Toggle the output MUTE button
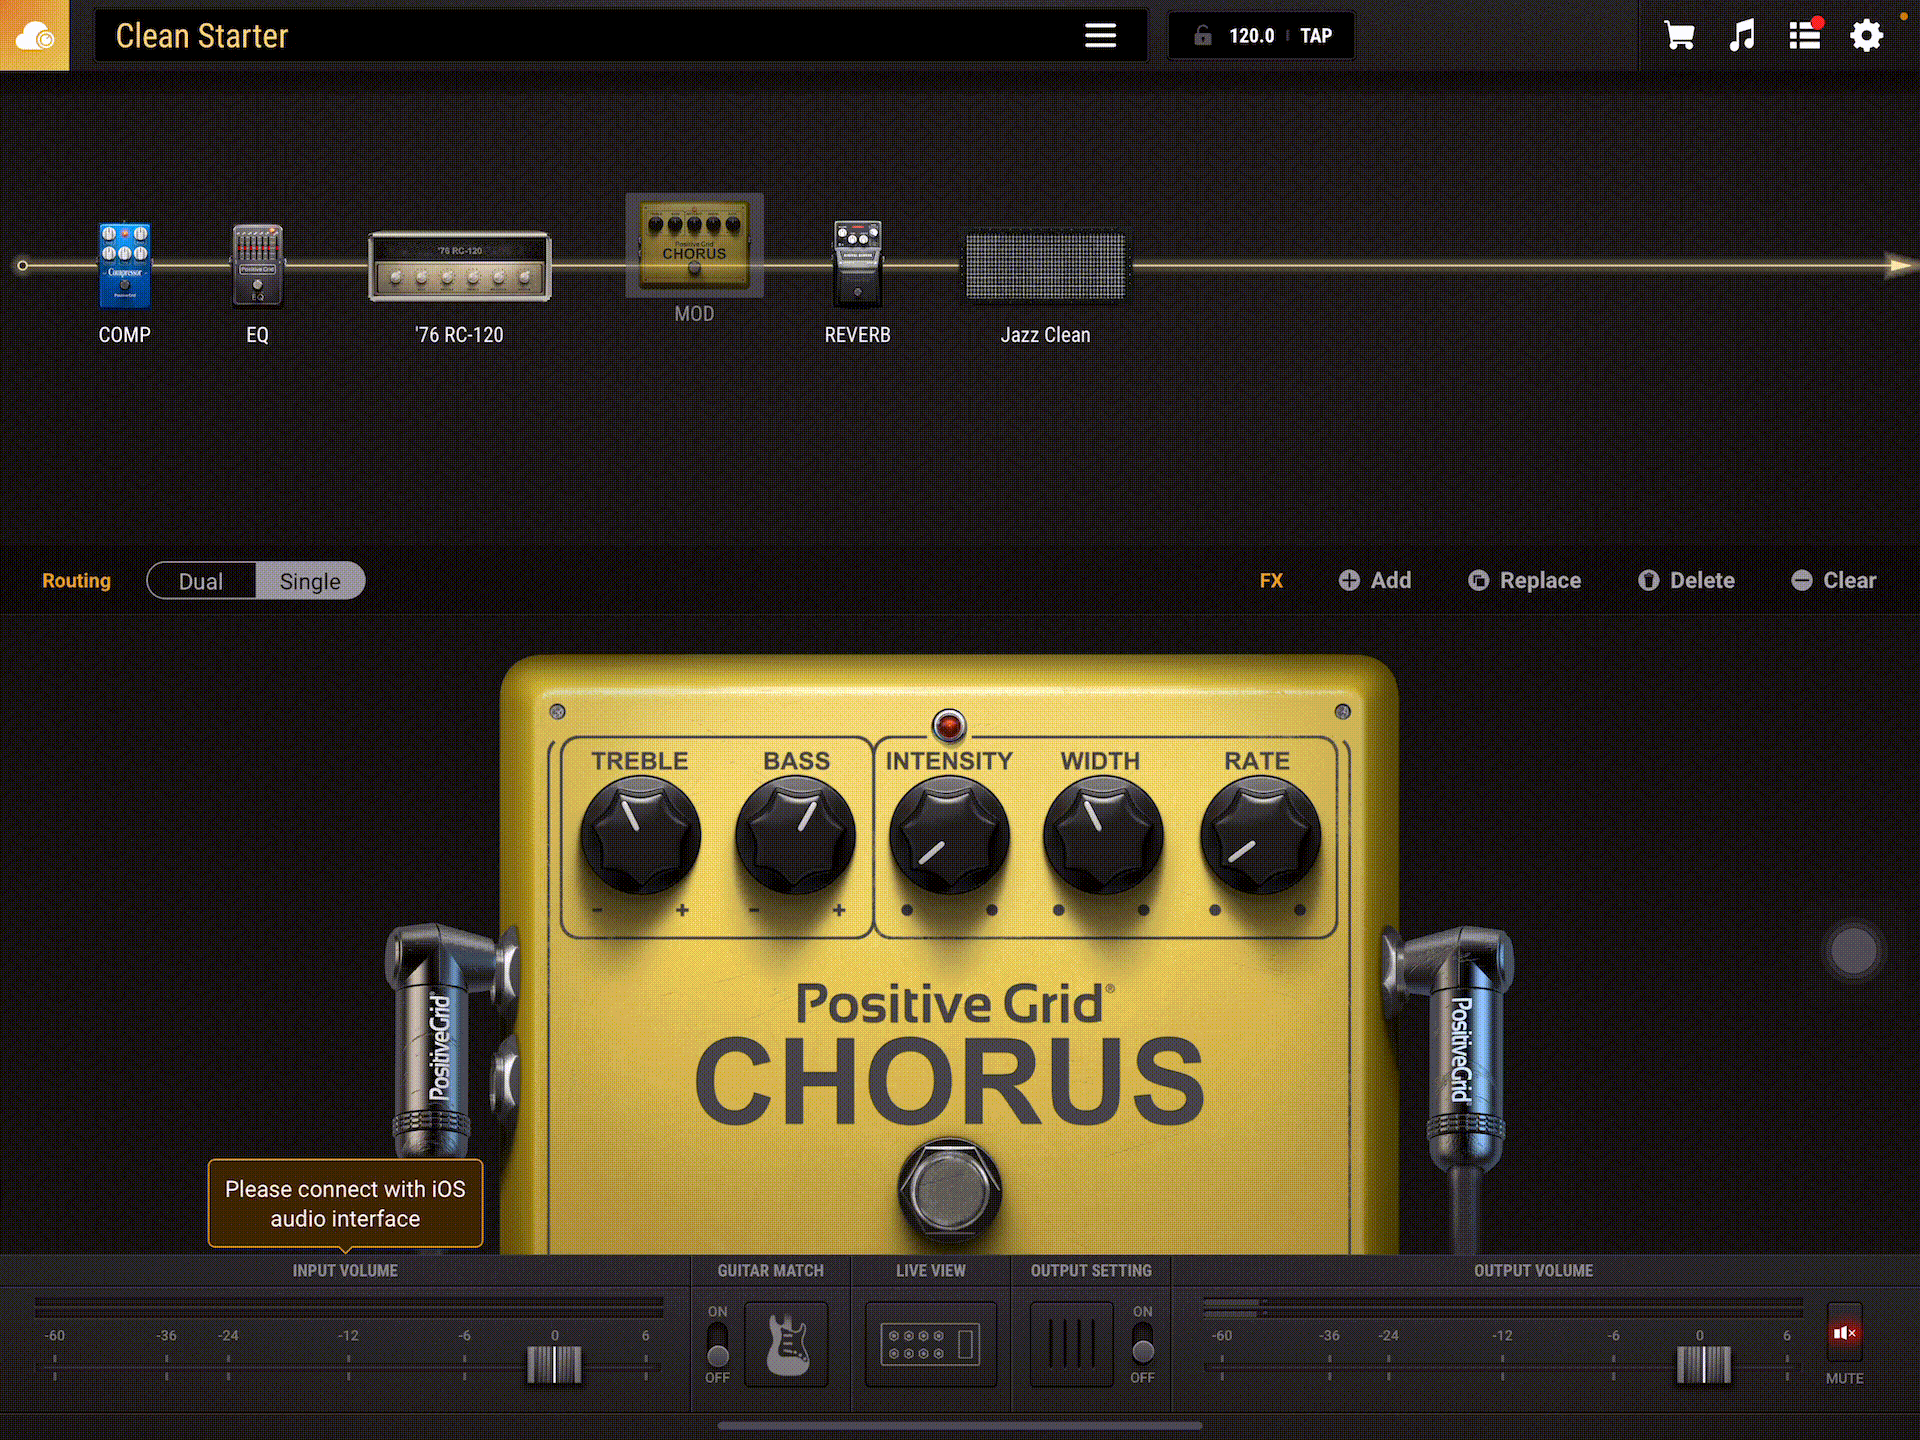The image size is (1920, 1440). click(x=1844, y=1332)
